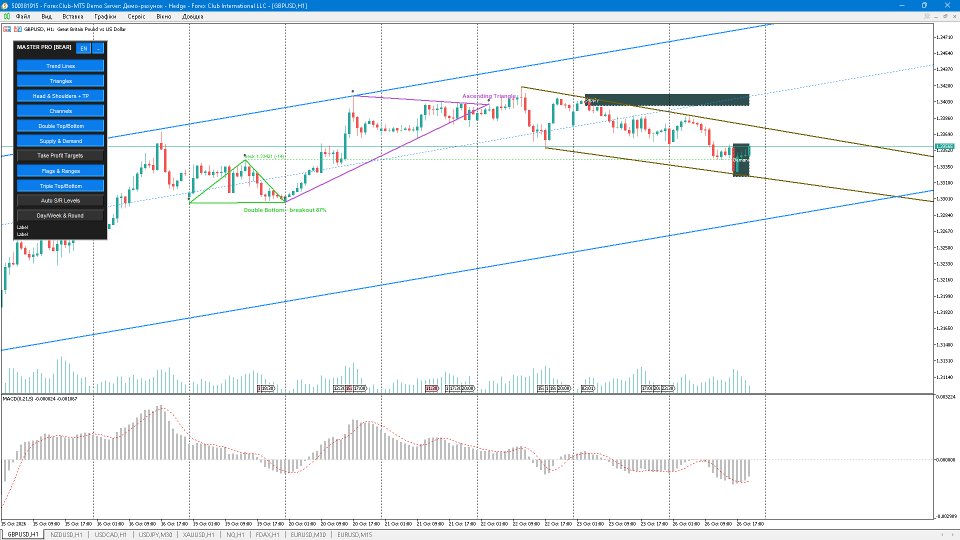960x540 pixels.
Task: Collapse the MASTER PRO panel with minus button
Action: point(98,48)
